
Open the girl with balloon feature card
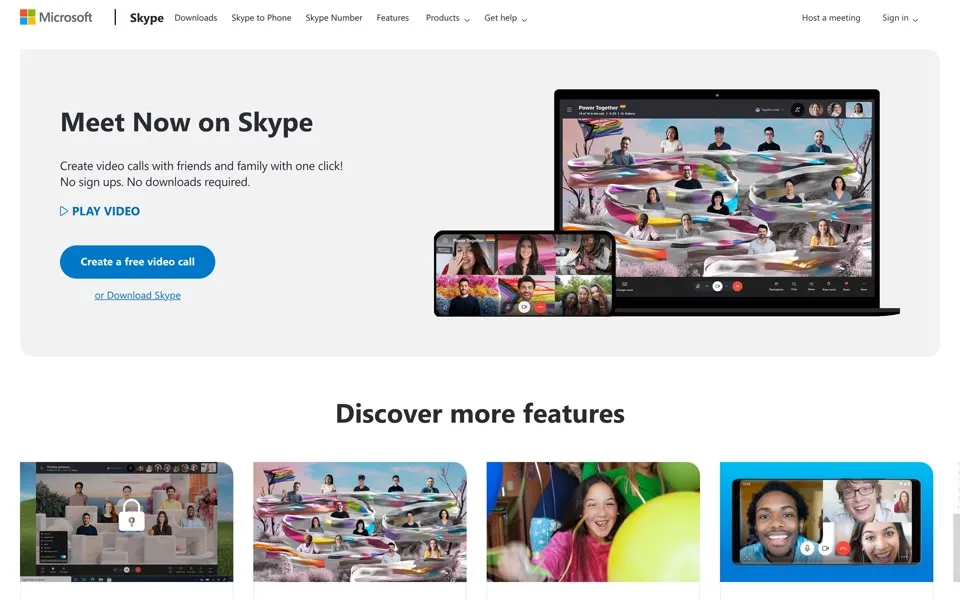pyautogui.click(x=593, y=522)
